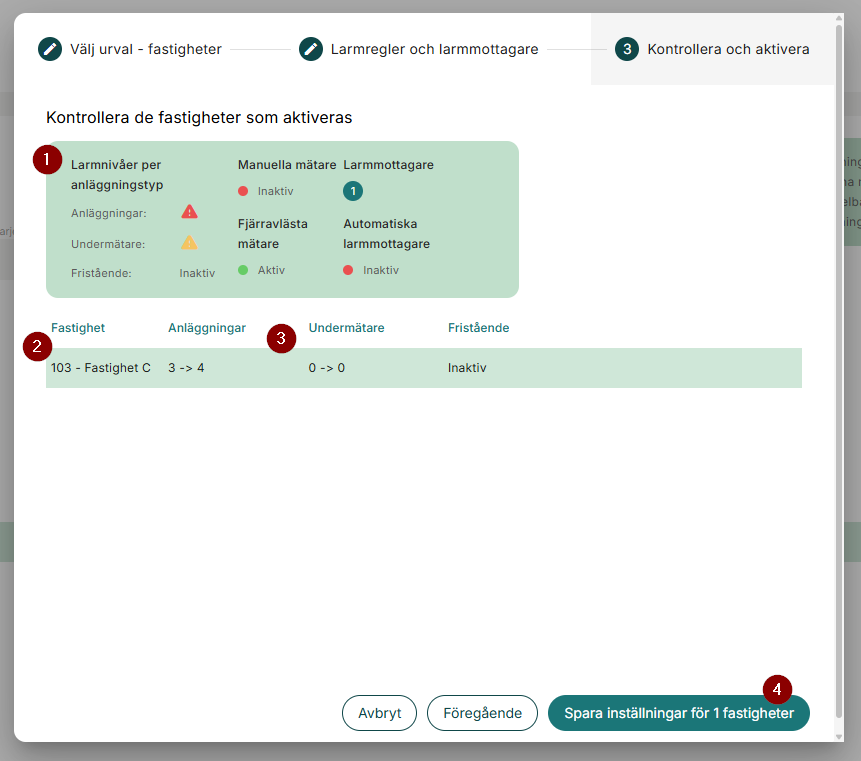This screenshot has height=761, width=861.
Task: Click the Larmmottagare count badge
Action: click(353, 191)
